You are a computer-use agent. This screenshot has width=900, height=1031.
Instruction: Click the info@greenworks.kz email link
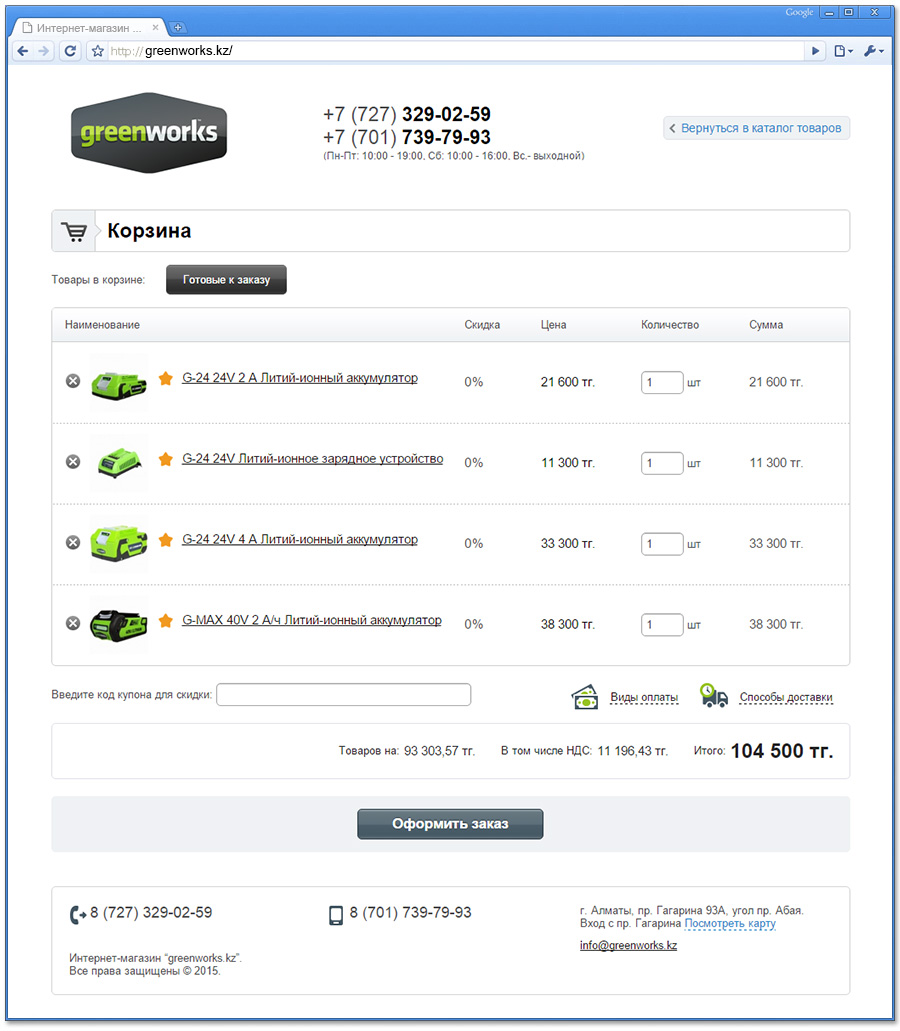(x=628, y=946)
